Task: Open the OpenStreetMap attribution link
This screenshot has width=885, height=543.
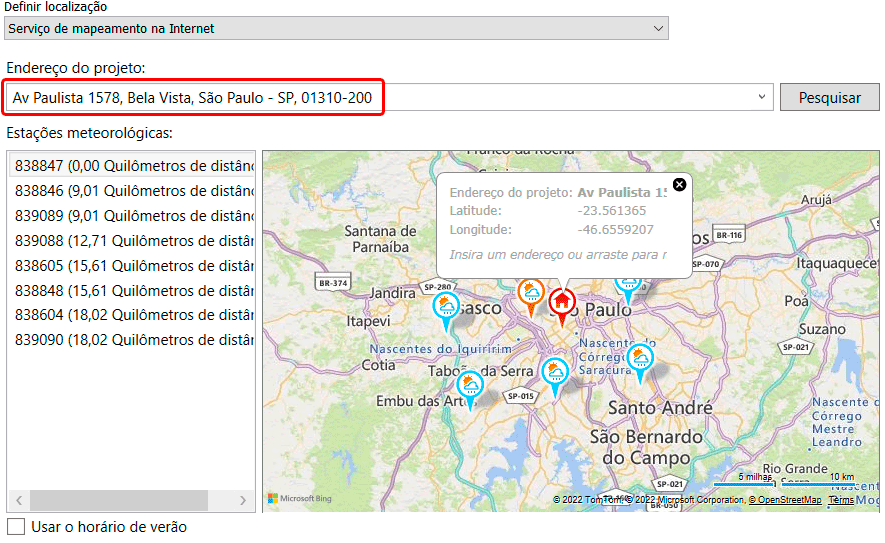Action: [788, 500]
